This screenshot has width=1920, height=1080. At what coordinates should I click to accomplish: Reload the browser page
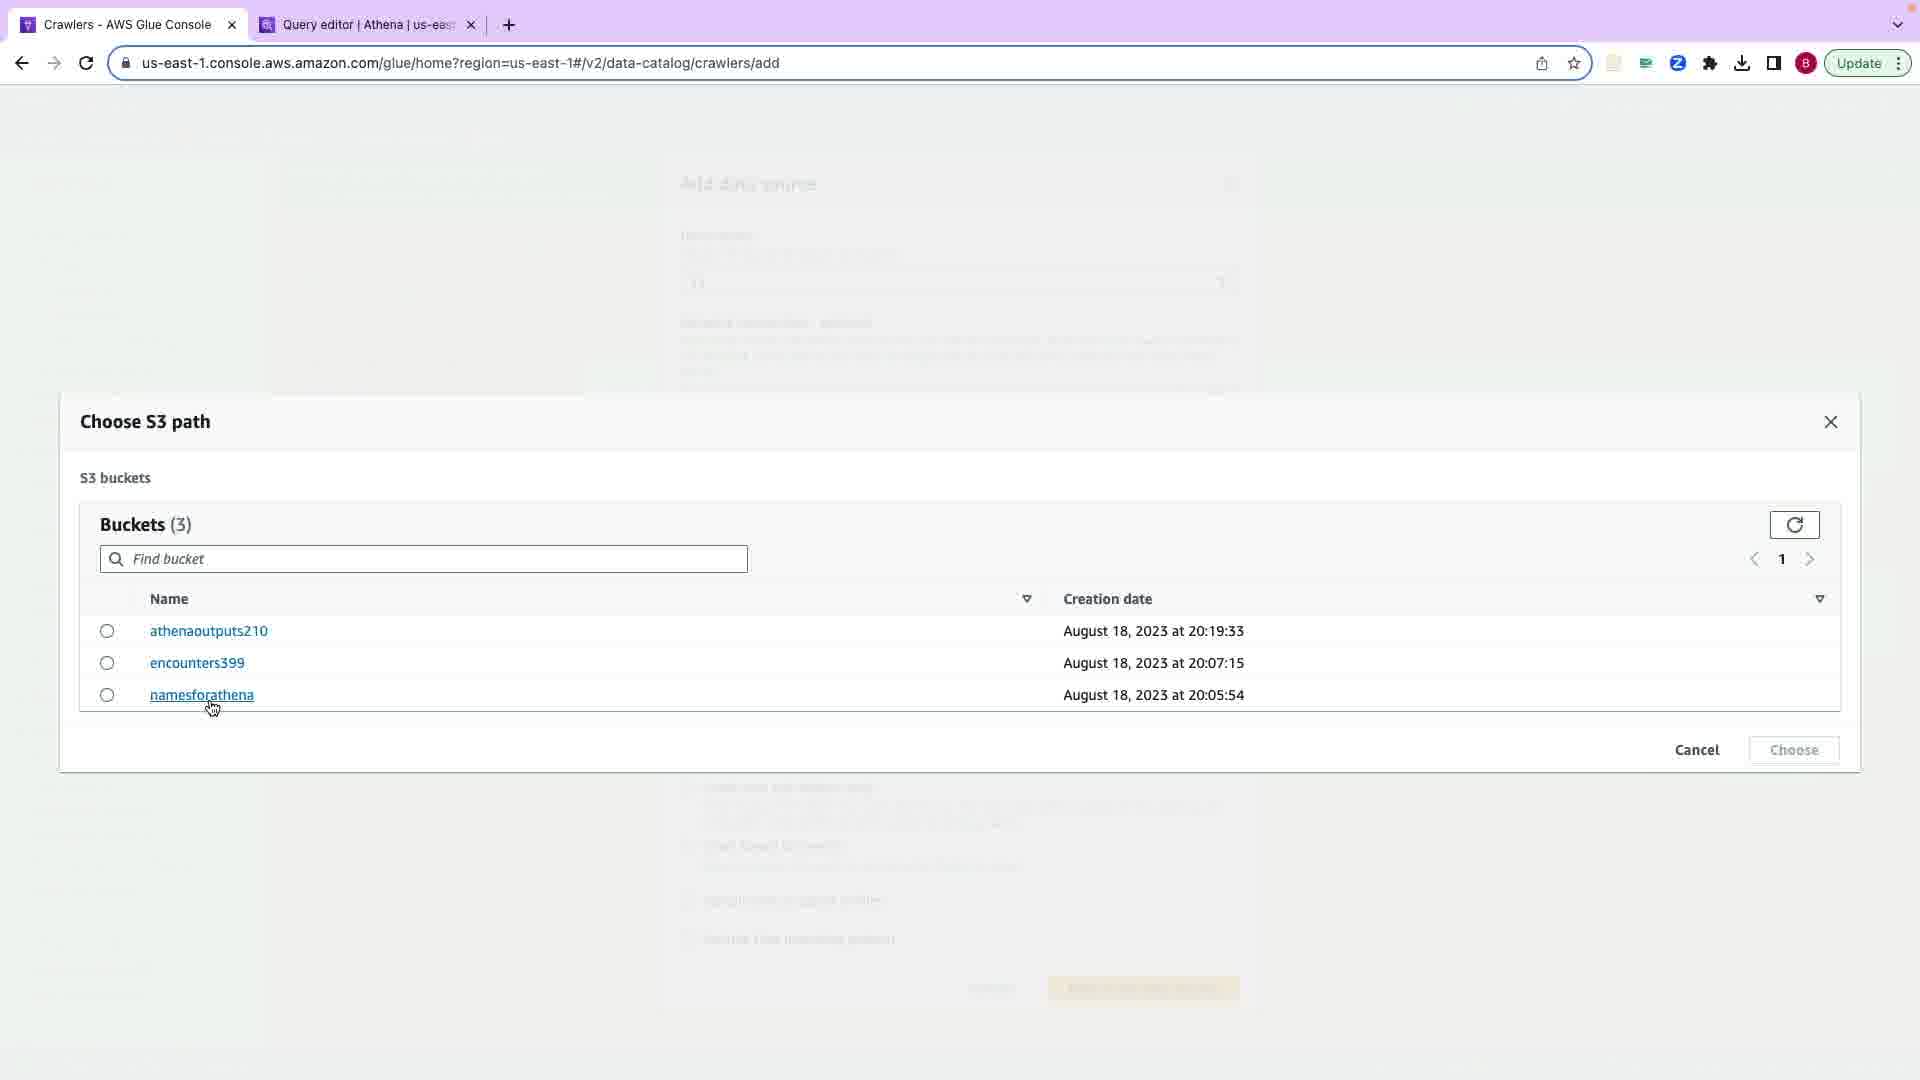[86, 63]
